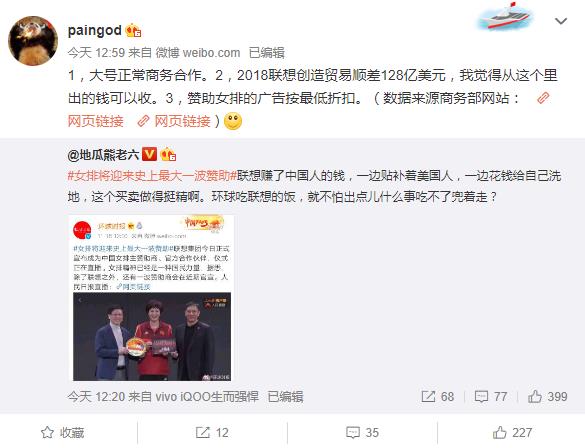Click the comment icon showing 77
Image resolution: width=585 pixels, height=448 pixels.
point(491,396)
